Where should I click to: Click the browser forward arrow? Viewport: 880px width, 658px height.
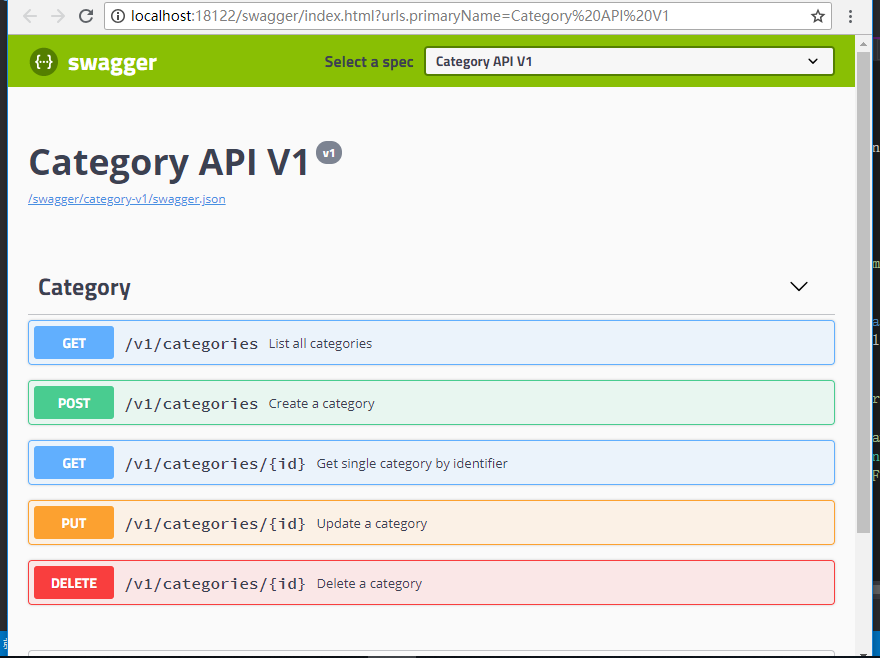pyautogui.click(x=58, y=16)
